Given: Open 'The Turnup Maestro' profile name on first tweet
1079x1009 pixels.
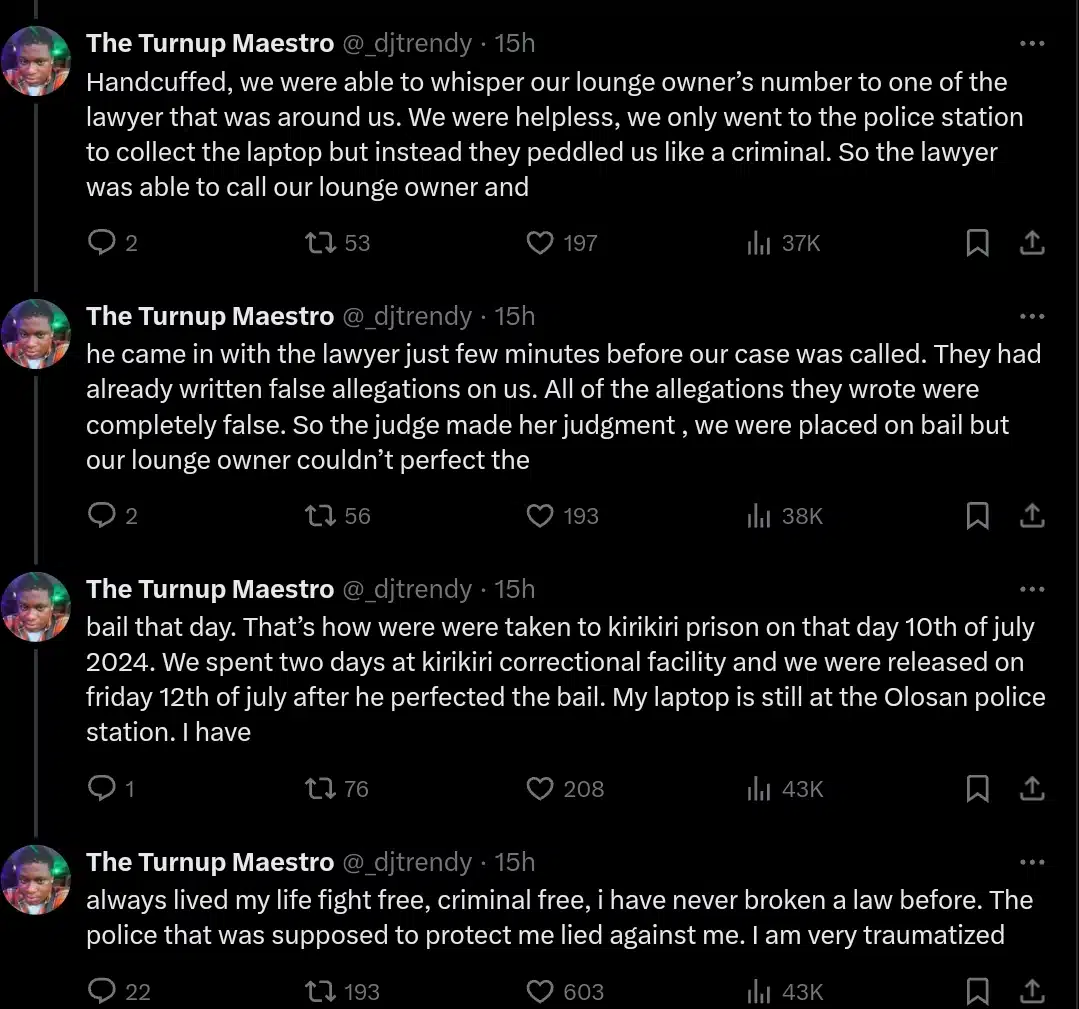Looking at the screenshot, I should coord(210,43).
